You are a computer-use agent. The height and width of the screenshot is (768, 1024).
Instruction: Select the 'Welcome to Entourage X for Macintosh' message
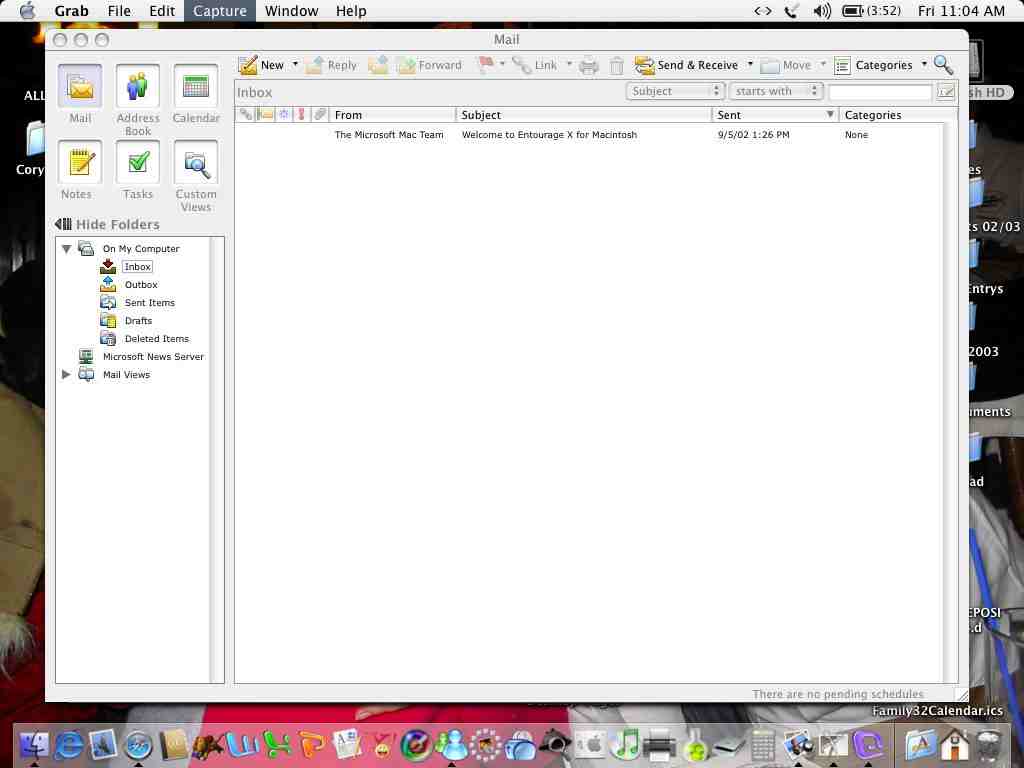(549, 135)
